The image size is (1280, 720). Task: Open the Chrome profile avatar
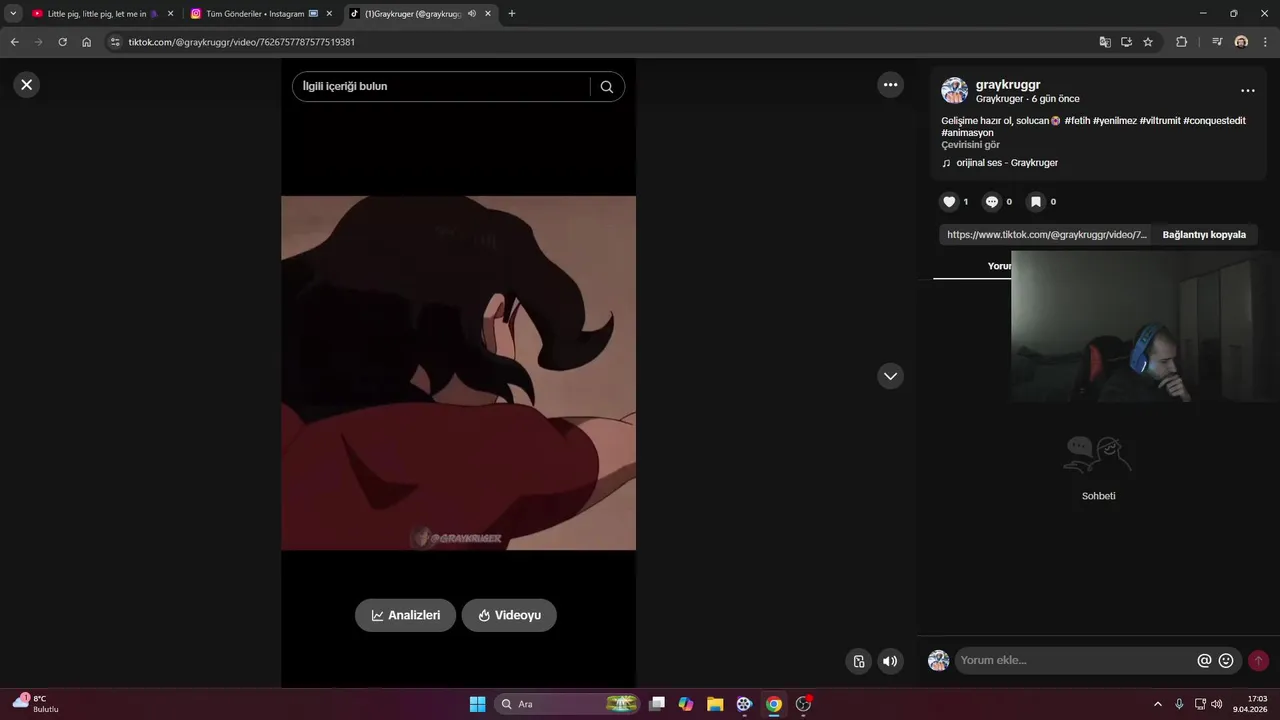[x=1241, y=42]
